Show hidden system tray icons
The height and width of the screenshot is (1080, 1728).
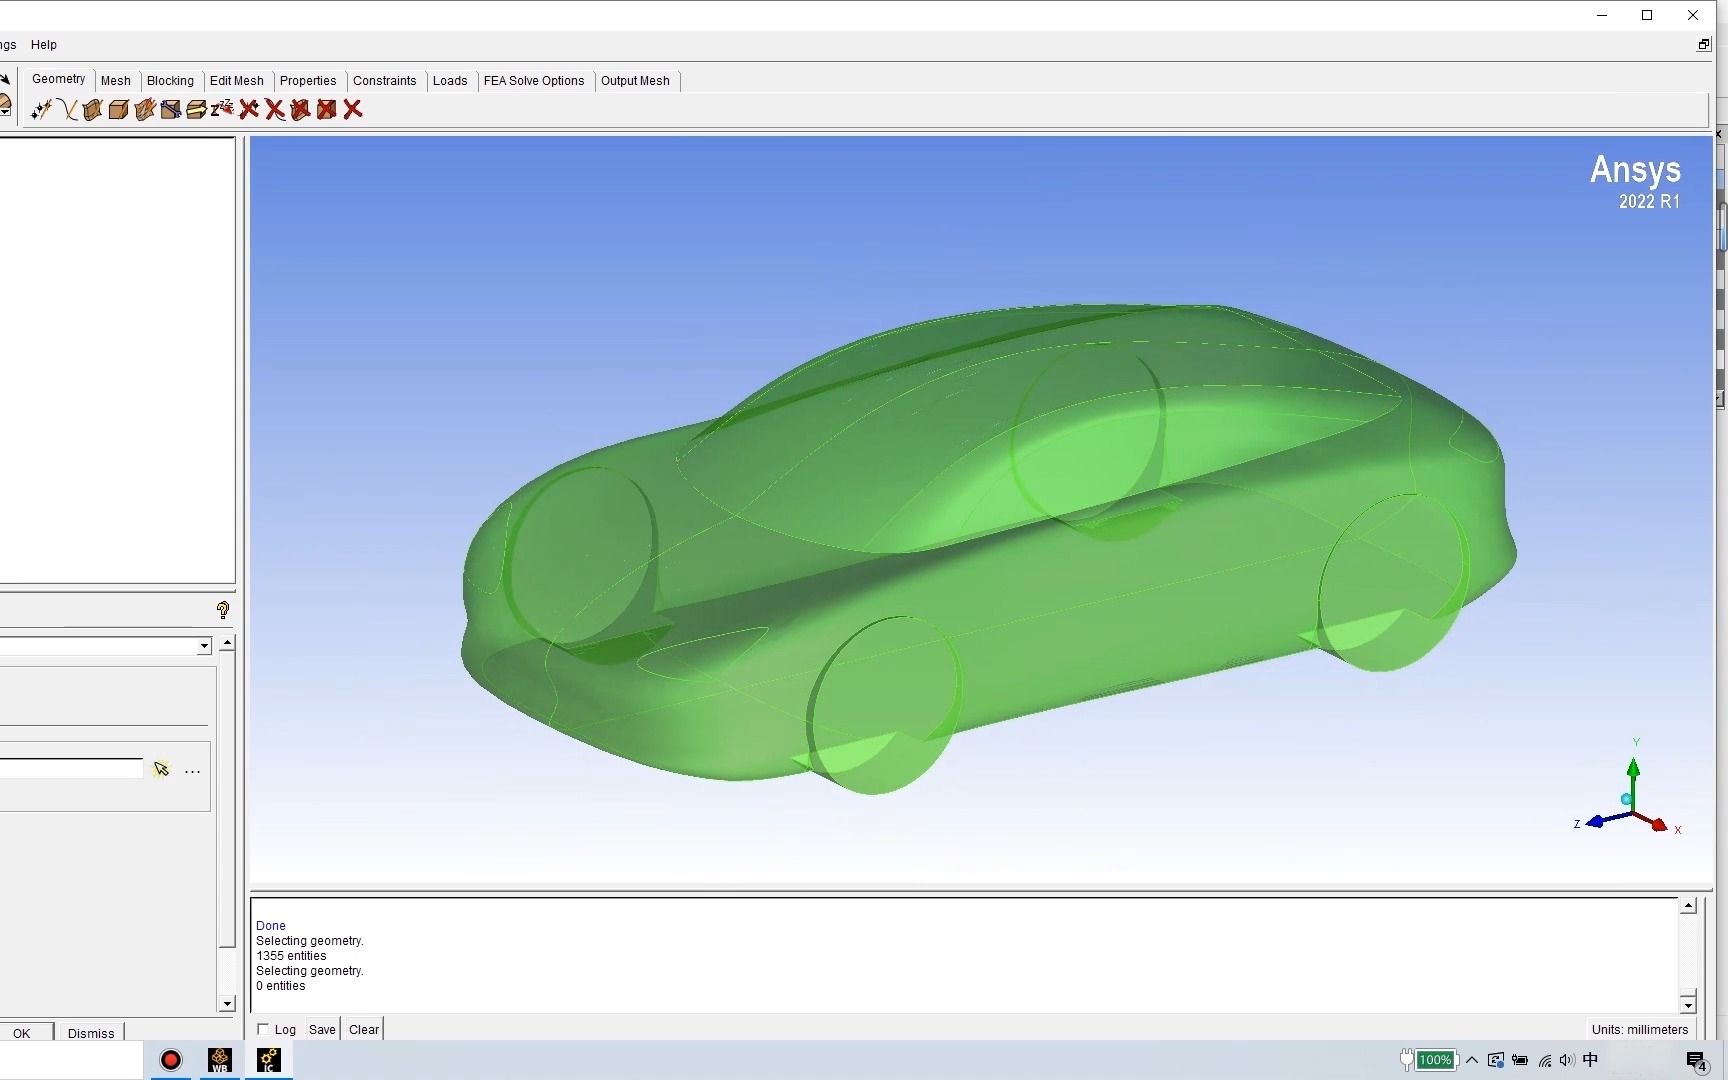click(1472, 1060)
